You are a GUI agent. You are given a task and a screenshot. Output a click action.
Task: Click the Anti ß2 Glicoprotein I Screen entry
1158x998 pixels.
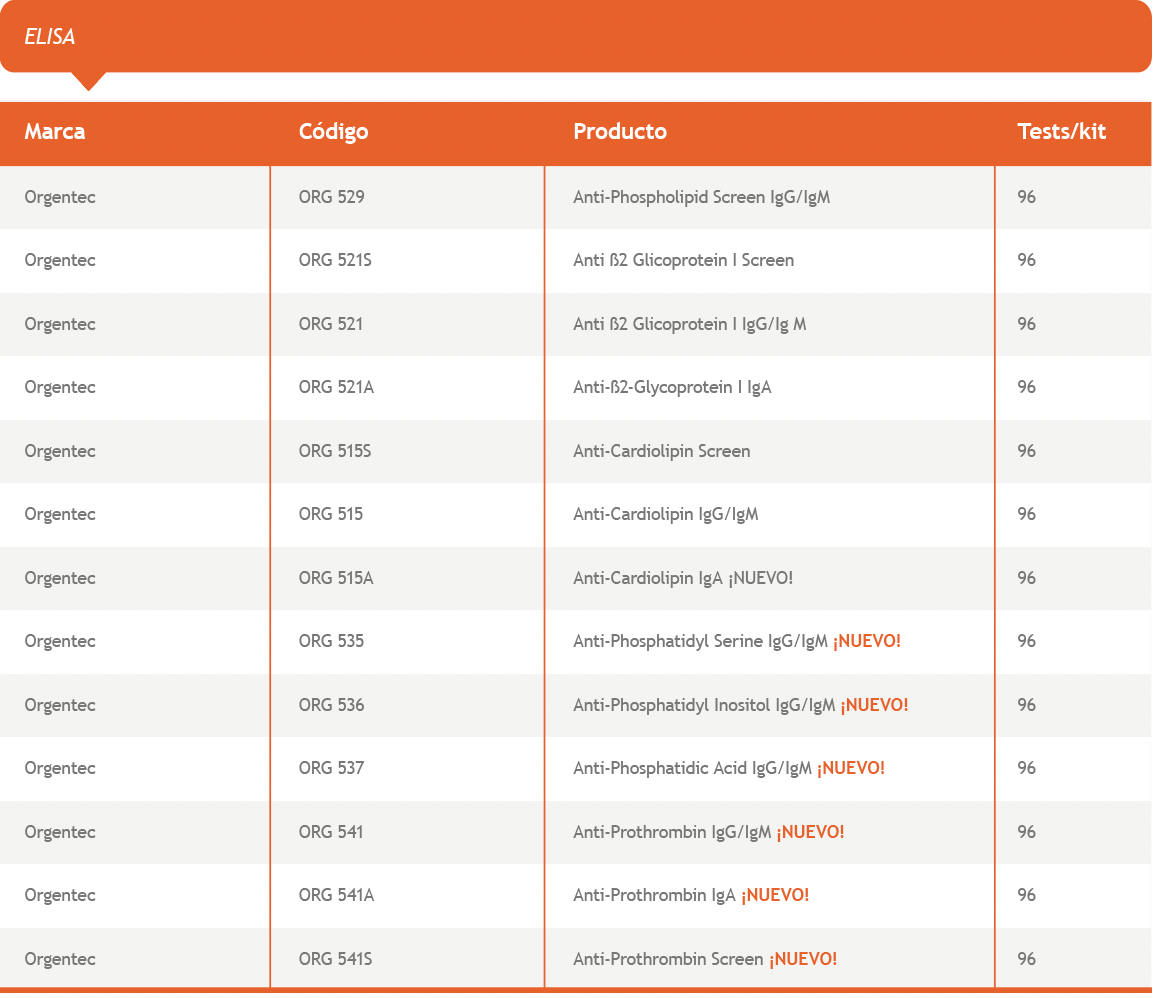pos(683,260)
